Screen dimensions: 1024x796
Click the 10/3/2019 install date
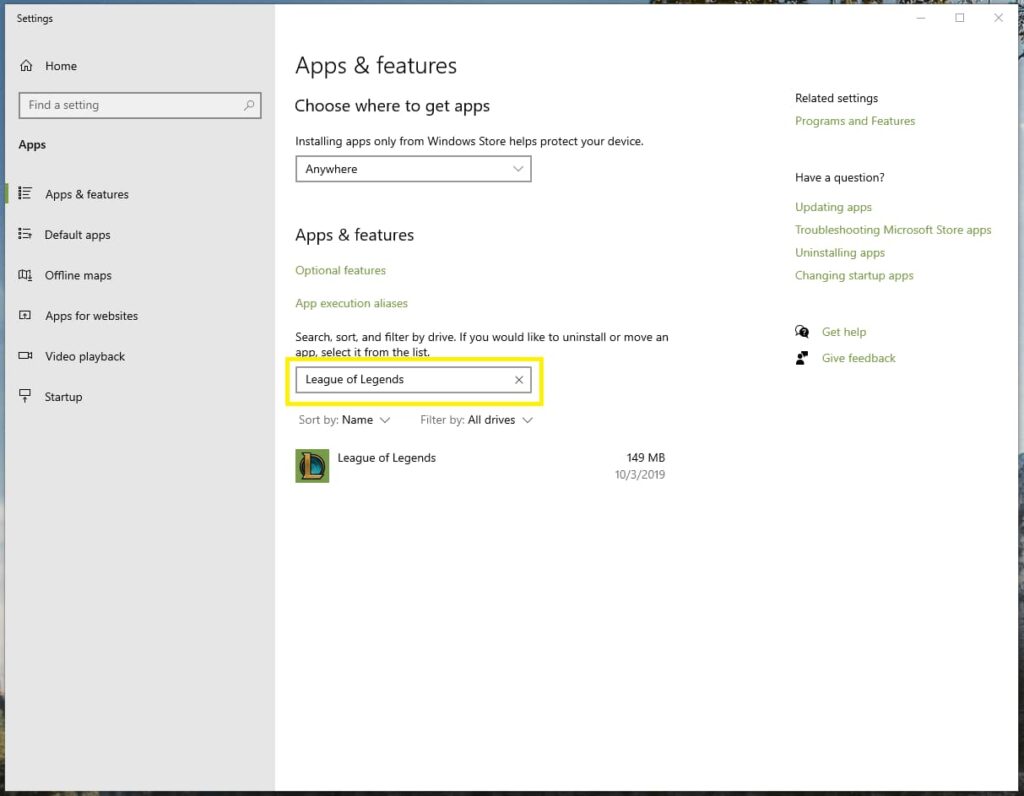point(639,475)
